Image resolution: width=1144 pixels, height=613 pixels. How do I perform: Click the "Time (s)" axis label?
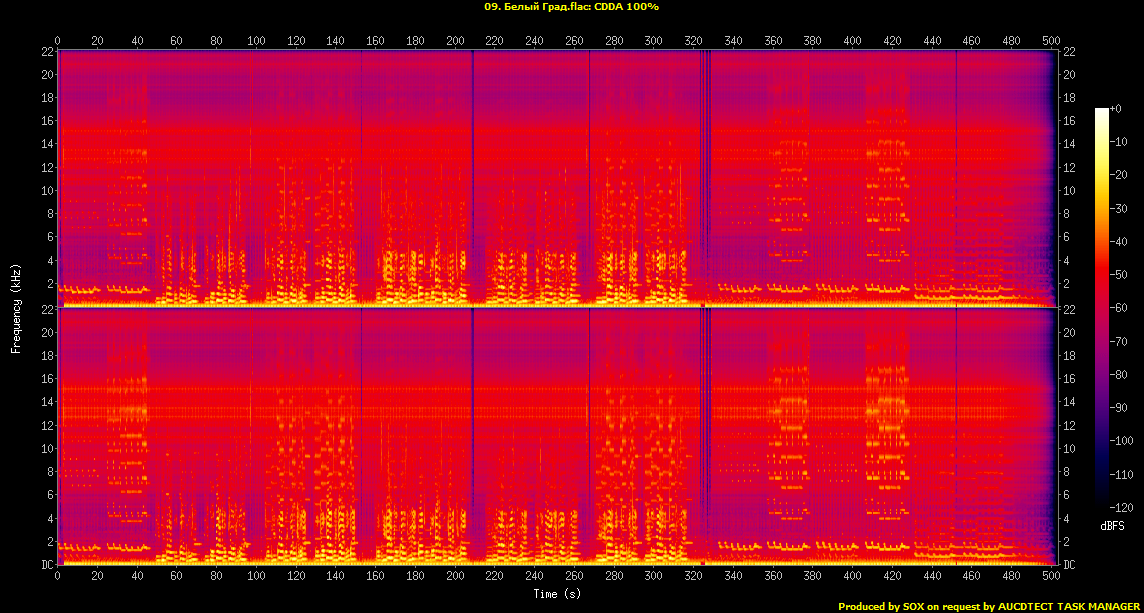coord(556,594)
